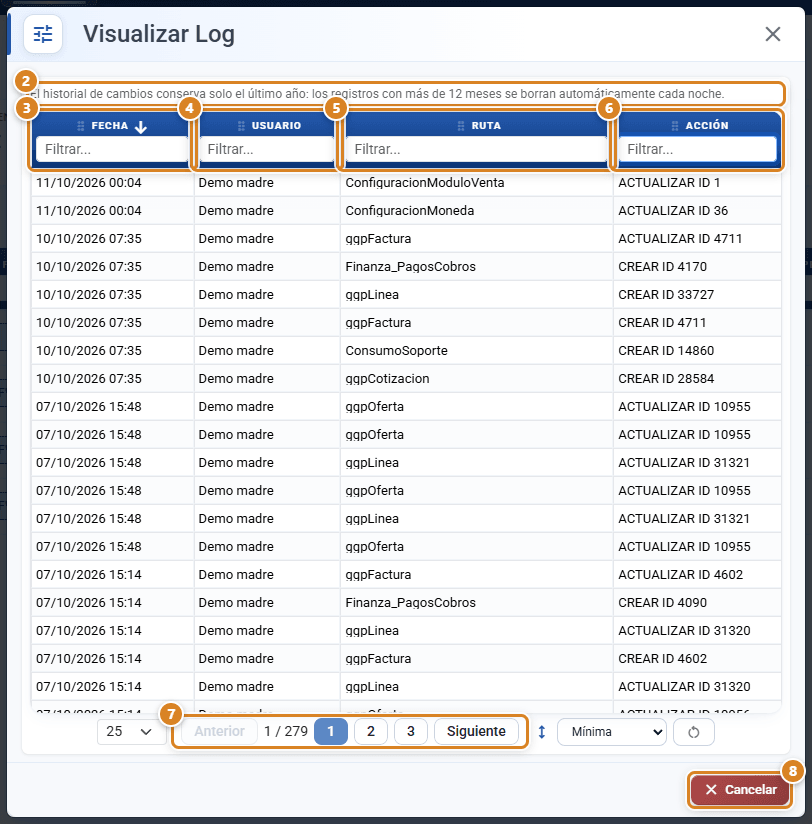This screenshot has width=812, height=824.
Task: Click the sliders settings icon beside Visualizar Log
Action: tap(43, 34)
